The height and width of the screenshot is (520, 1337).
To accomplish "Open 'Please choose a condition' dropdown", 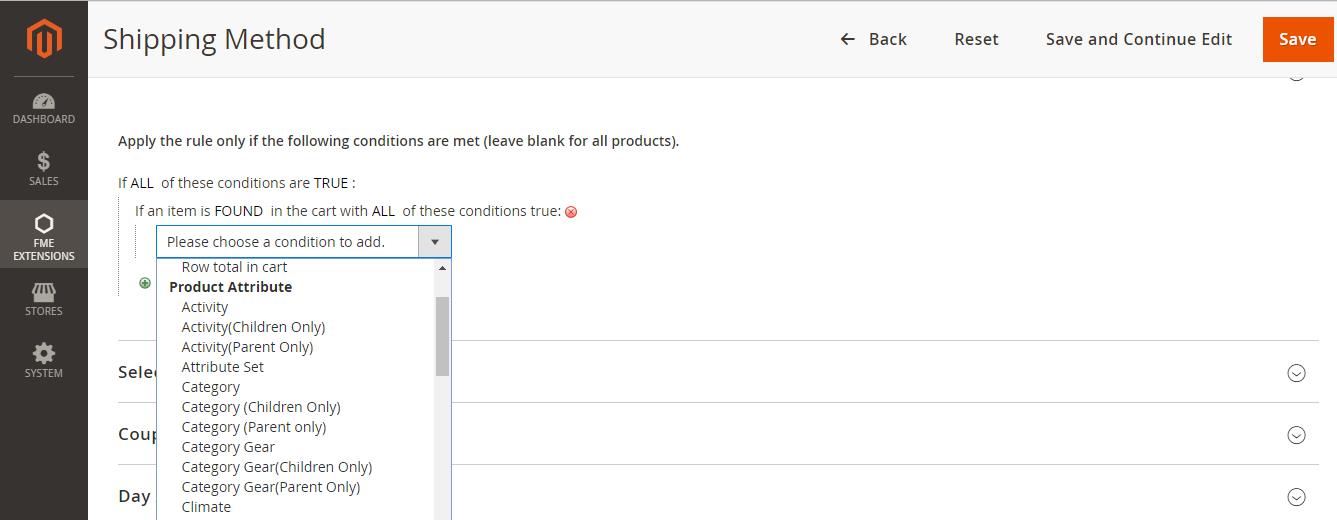I will pos(303,242).
